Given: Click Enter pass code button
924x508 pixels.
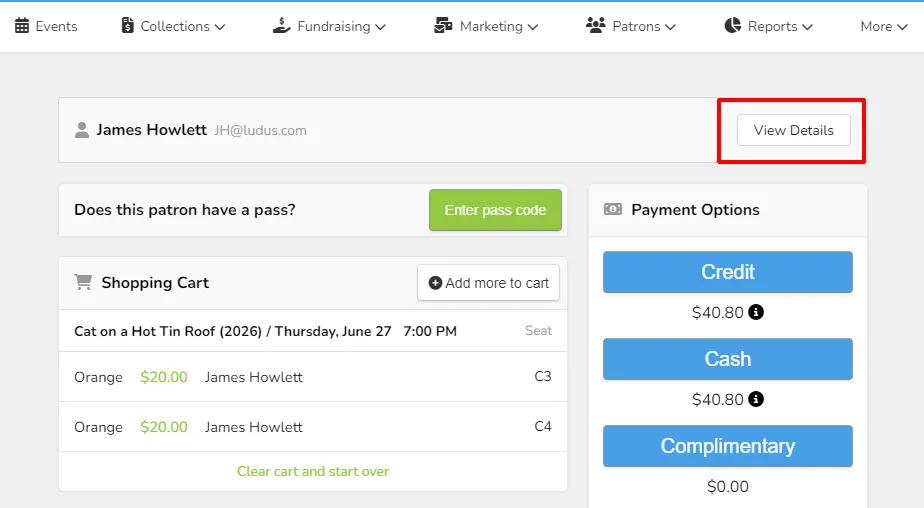Looking at the screenshot, I should click(495, 210).
